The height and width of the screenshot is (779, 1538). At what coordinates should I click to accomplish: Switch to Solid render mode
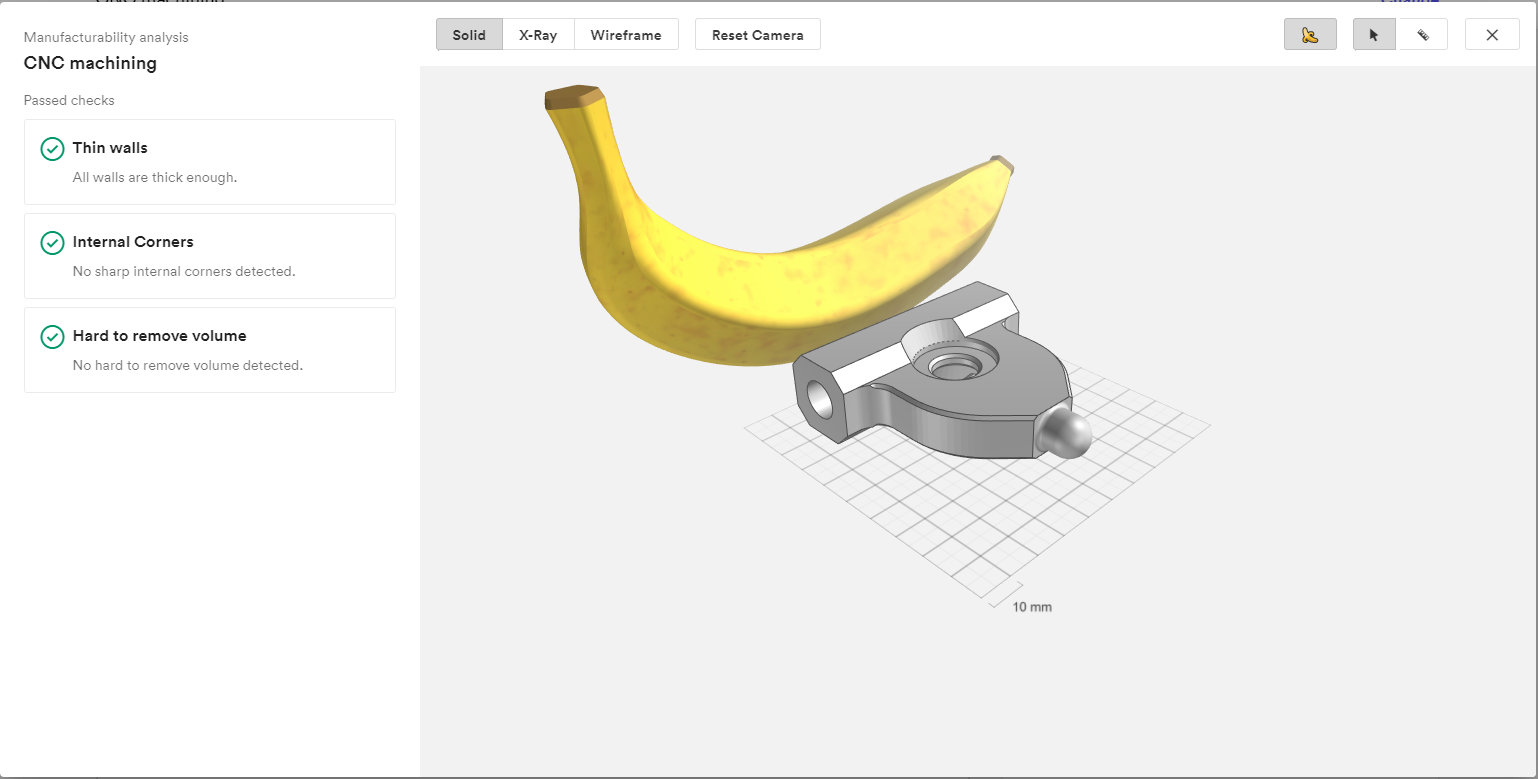click(x=469, y=35)
